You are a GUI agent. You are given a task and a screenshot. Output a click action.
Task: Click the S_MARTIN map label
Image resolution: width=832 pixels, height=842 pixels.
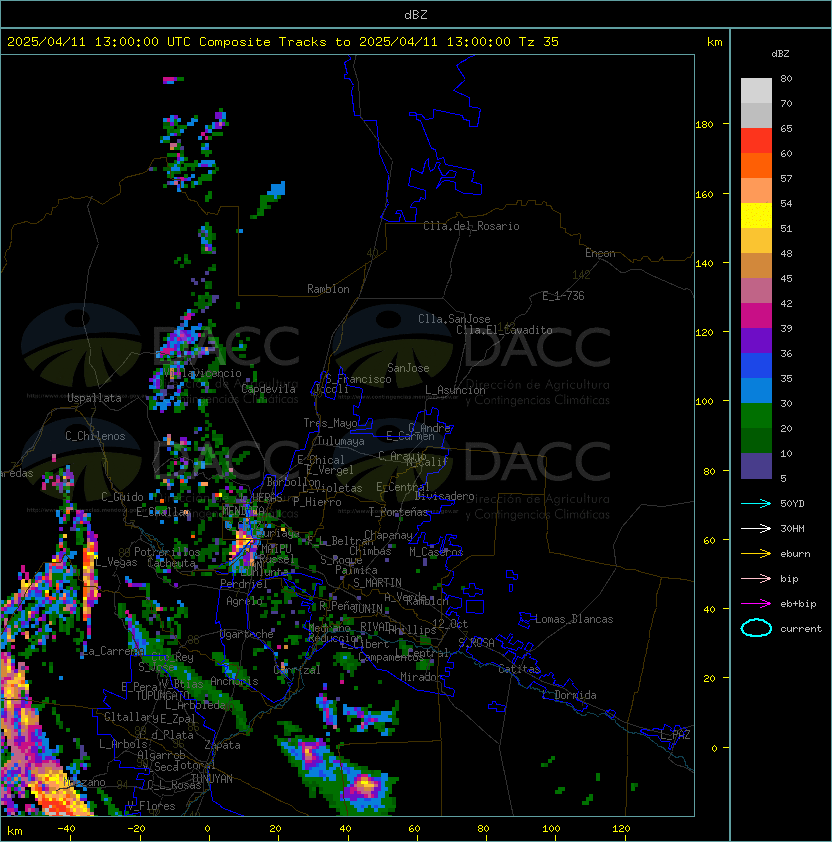point(377,583)
